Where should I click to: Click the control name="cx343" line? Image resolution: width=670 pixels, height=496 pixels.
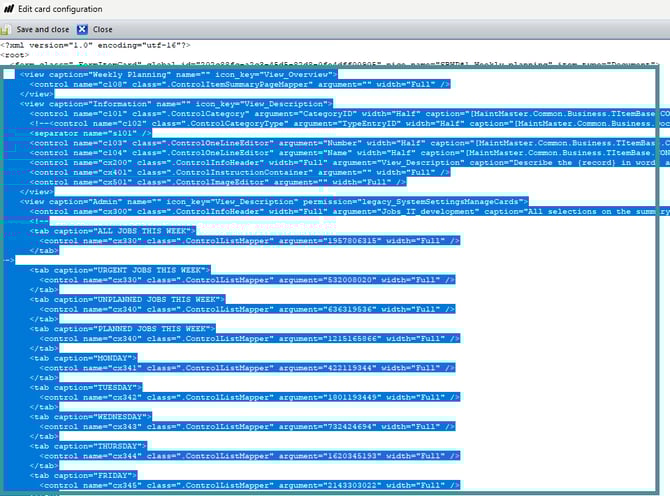[247, 427]
